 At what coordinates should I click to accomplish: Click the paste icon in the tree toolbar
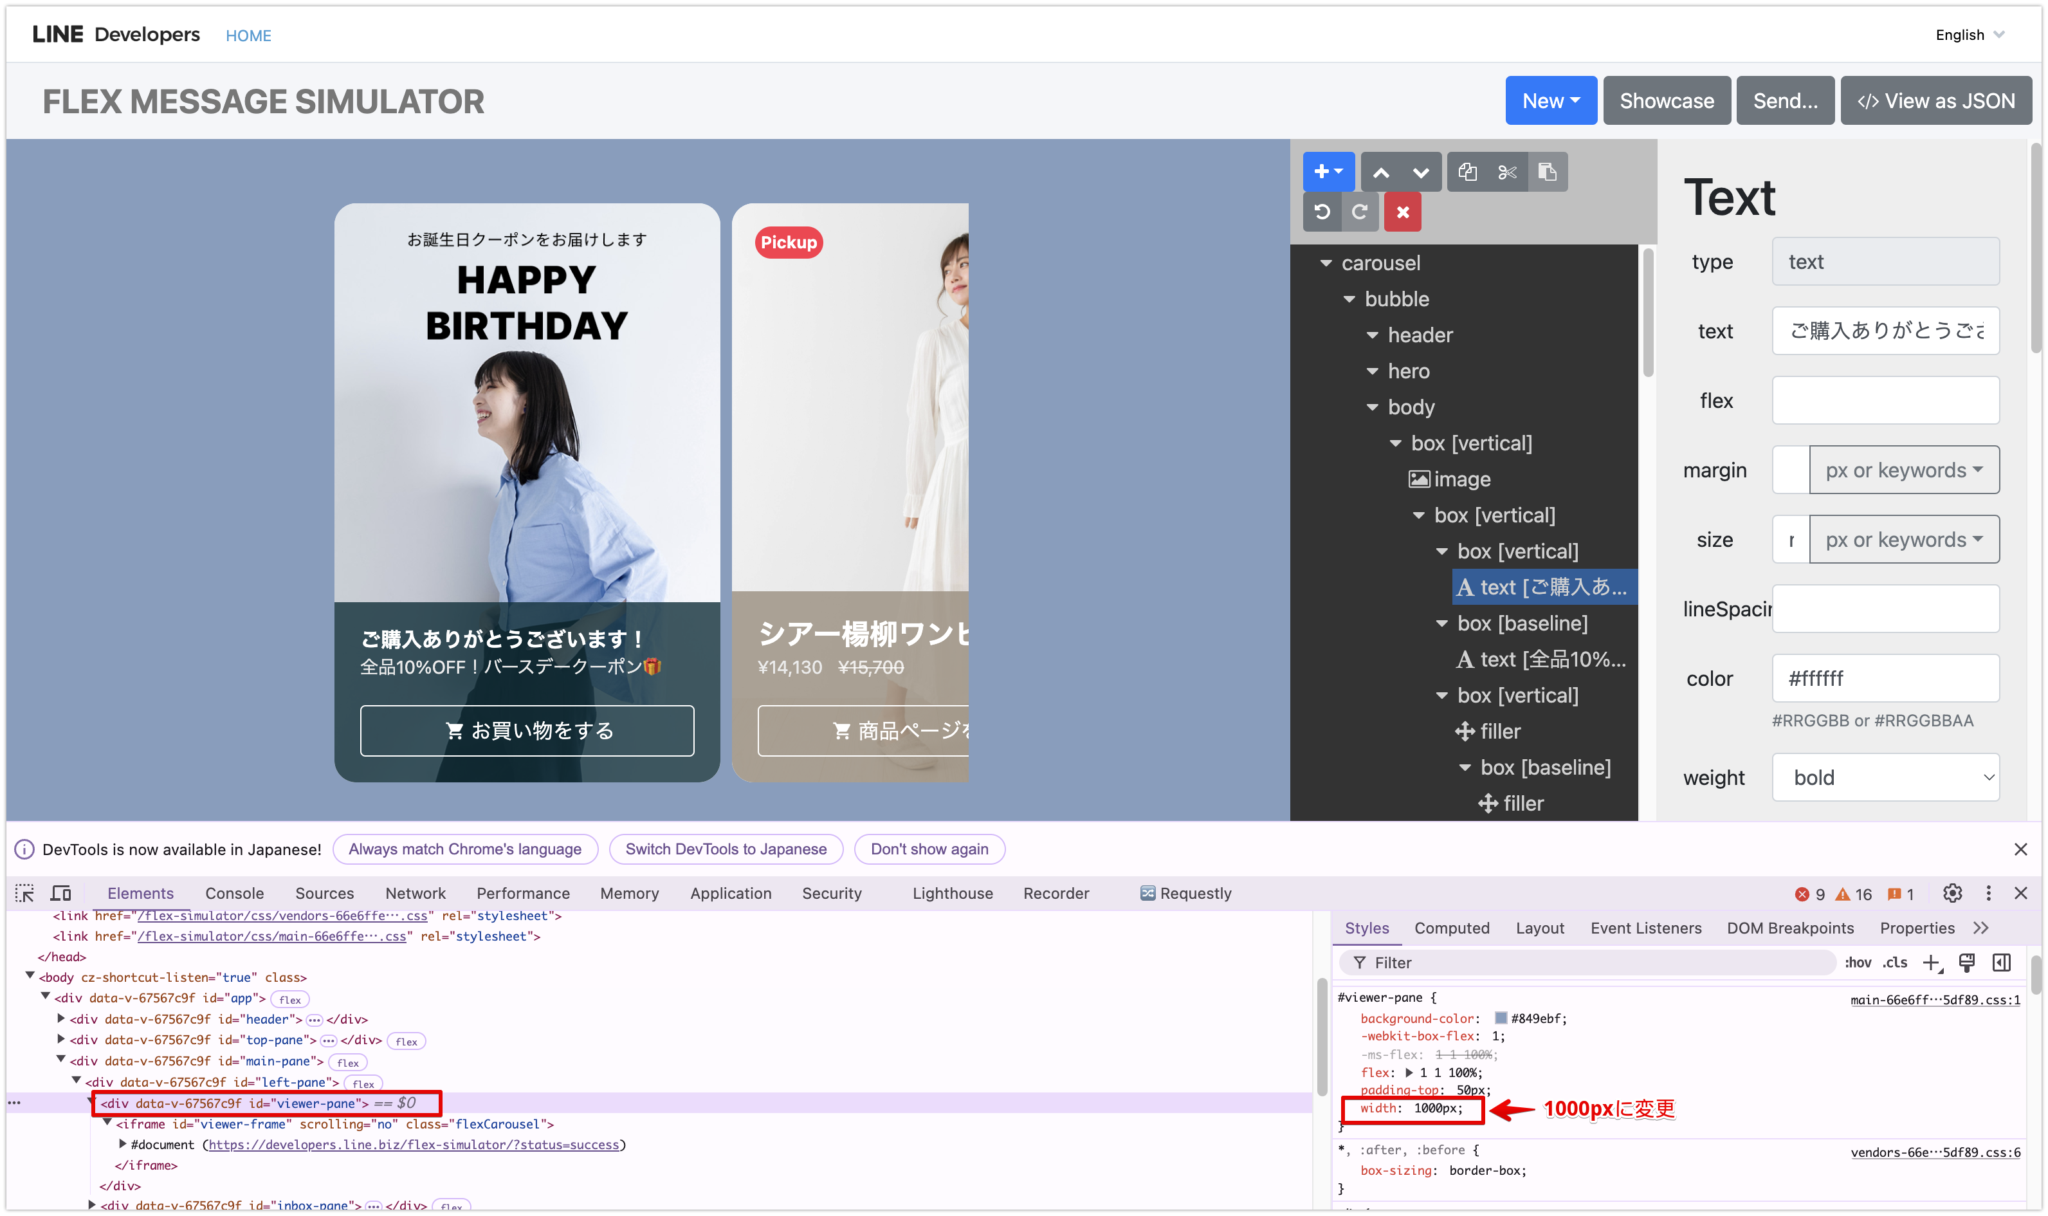[1548, 171]
